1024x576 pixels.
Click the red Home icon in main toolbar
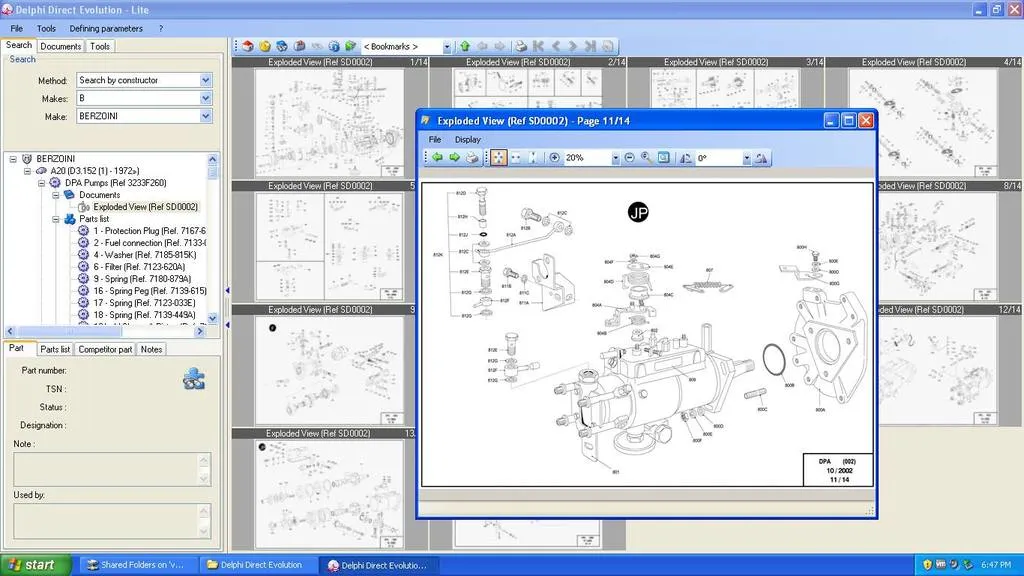(248, 46)
